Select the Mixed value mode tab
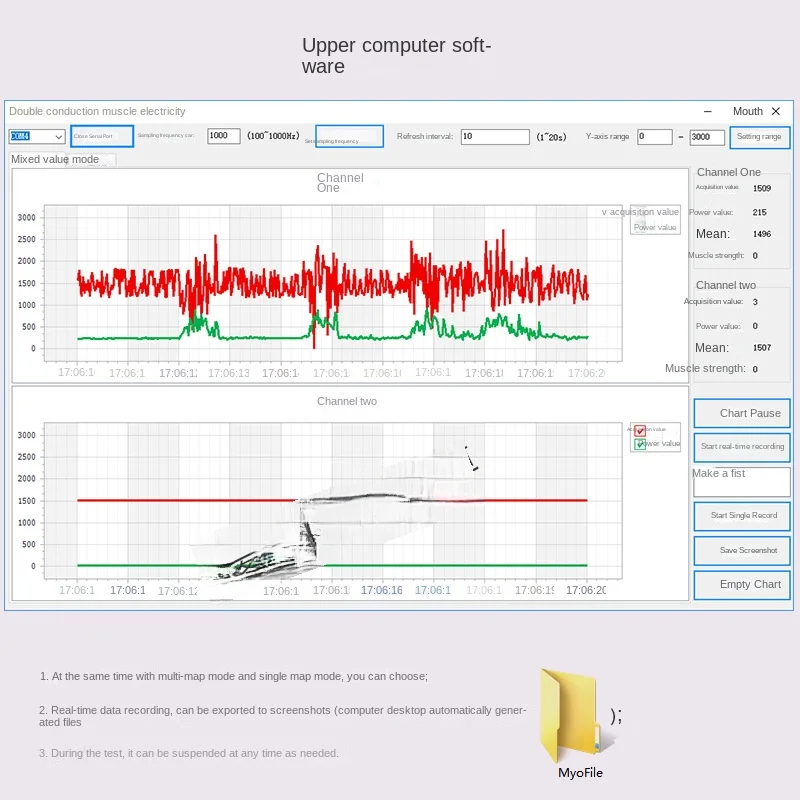 tap(55, 159)
